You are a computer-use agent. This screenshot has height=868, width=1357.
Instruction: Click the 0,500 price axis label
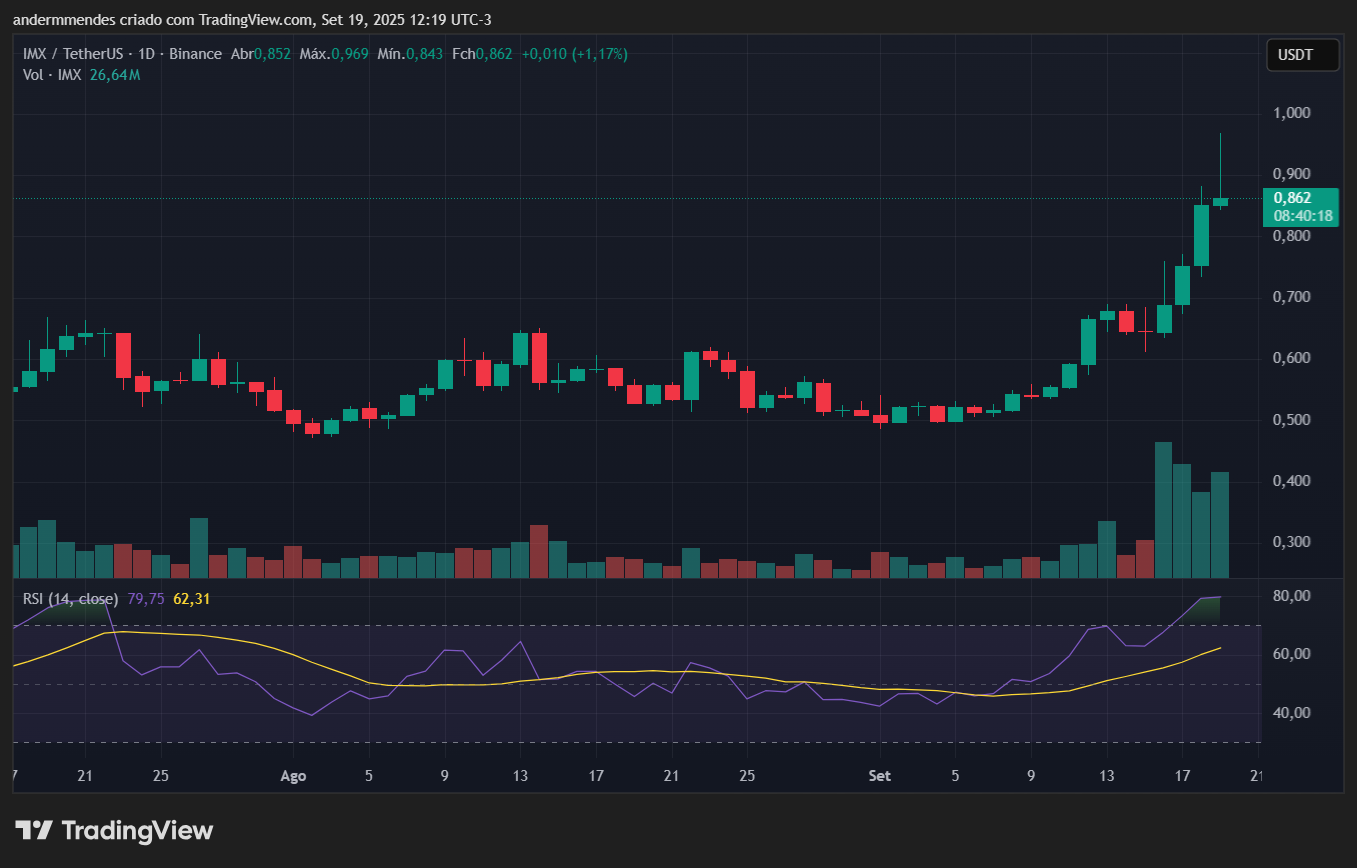(1291, 420)
